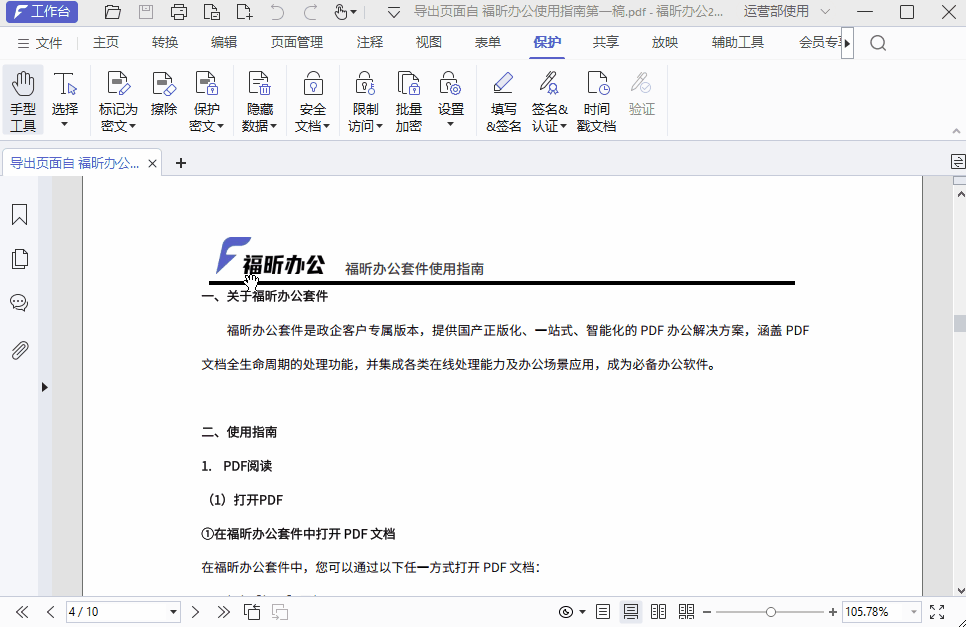Select the 手型工具 (Hand tool)
This screenshot has width=966, height=627.
[22, 98]
